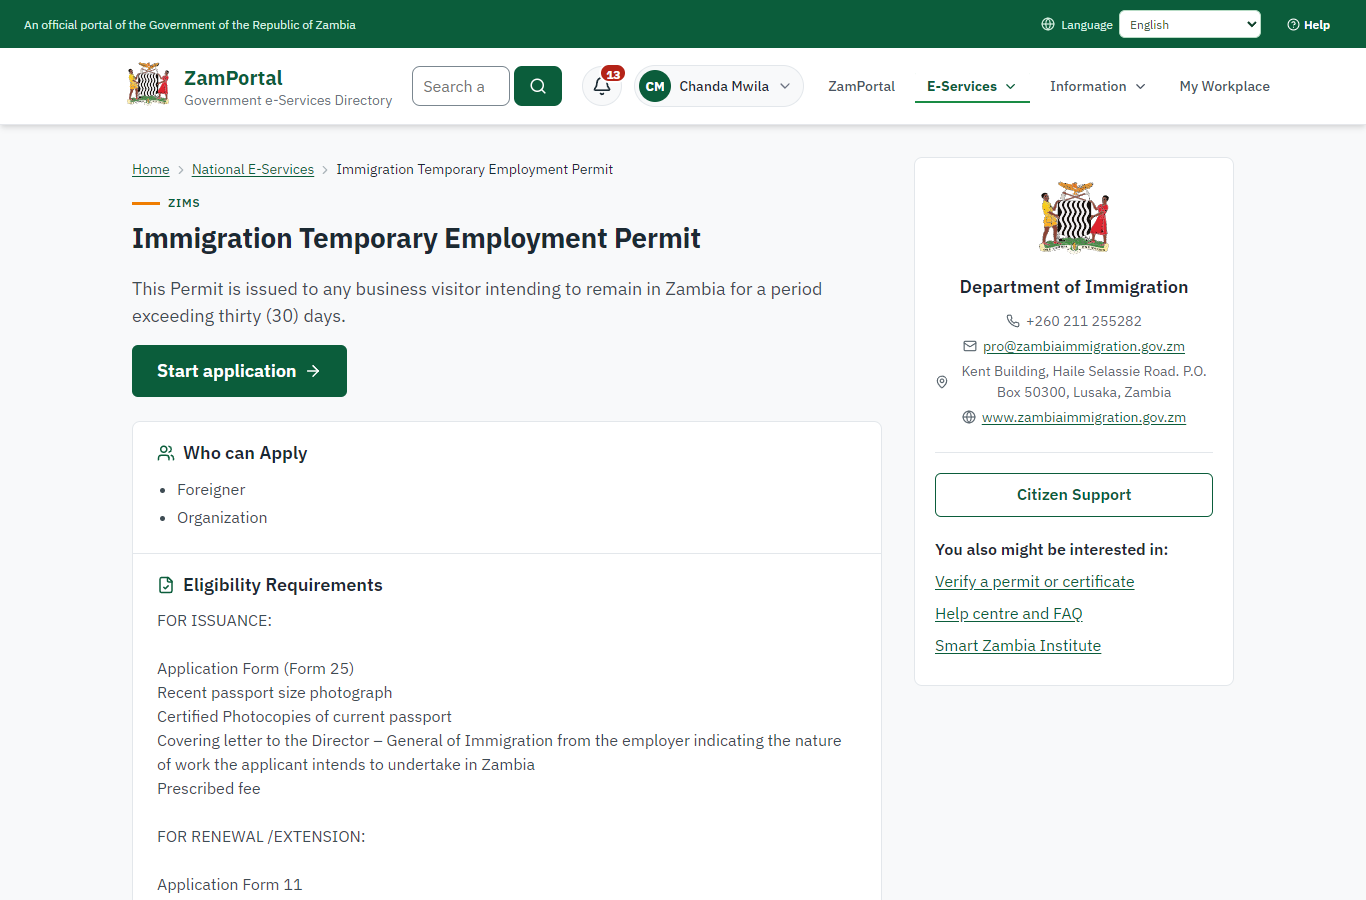Click the Eligibility Requirements document icon

(166, 585)
